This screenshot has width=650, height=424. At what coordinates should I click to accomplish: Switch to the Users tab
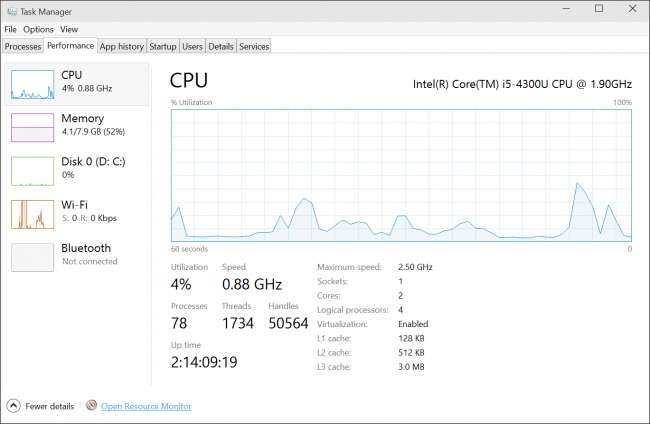(x=192, y=46)
